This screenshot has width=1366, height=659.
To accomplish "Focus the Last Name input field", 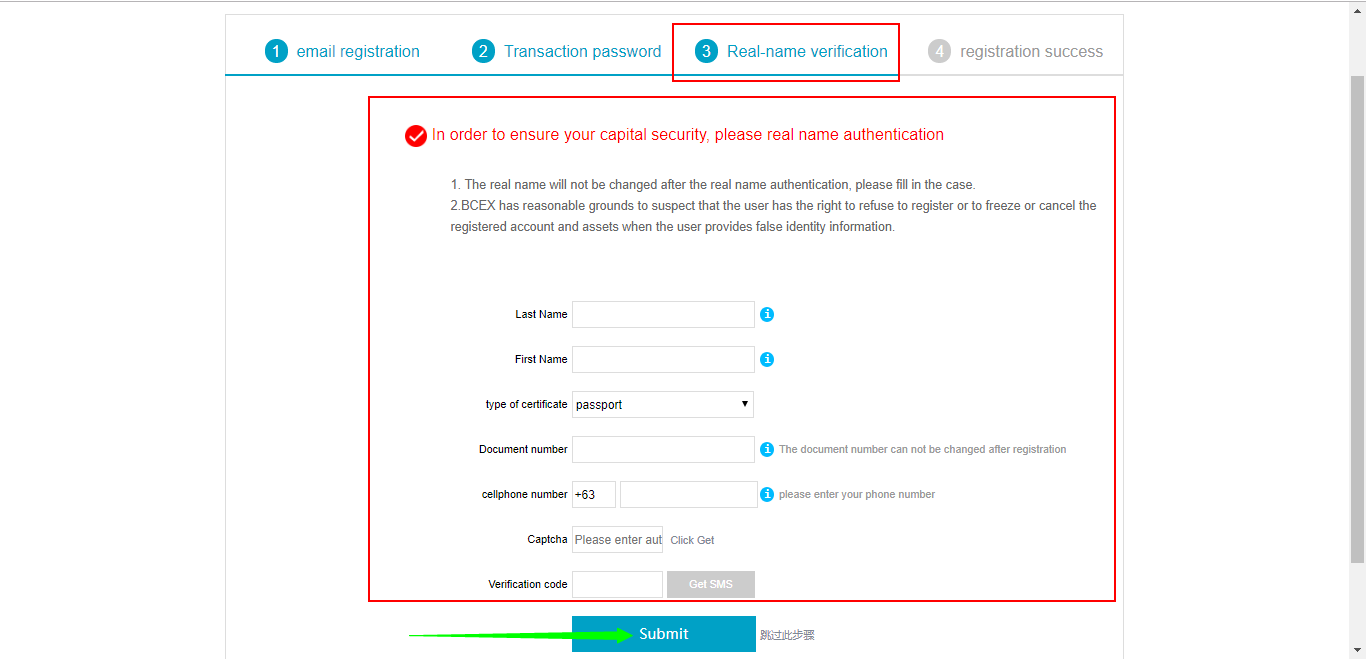I will tap(663, 314).
